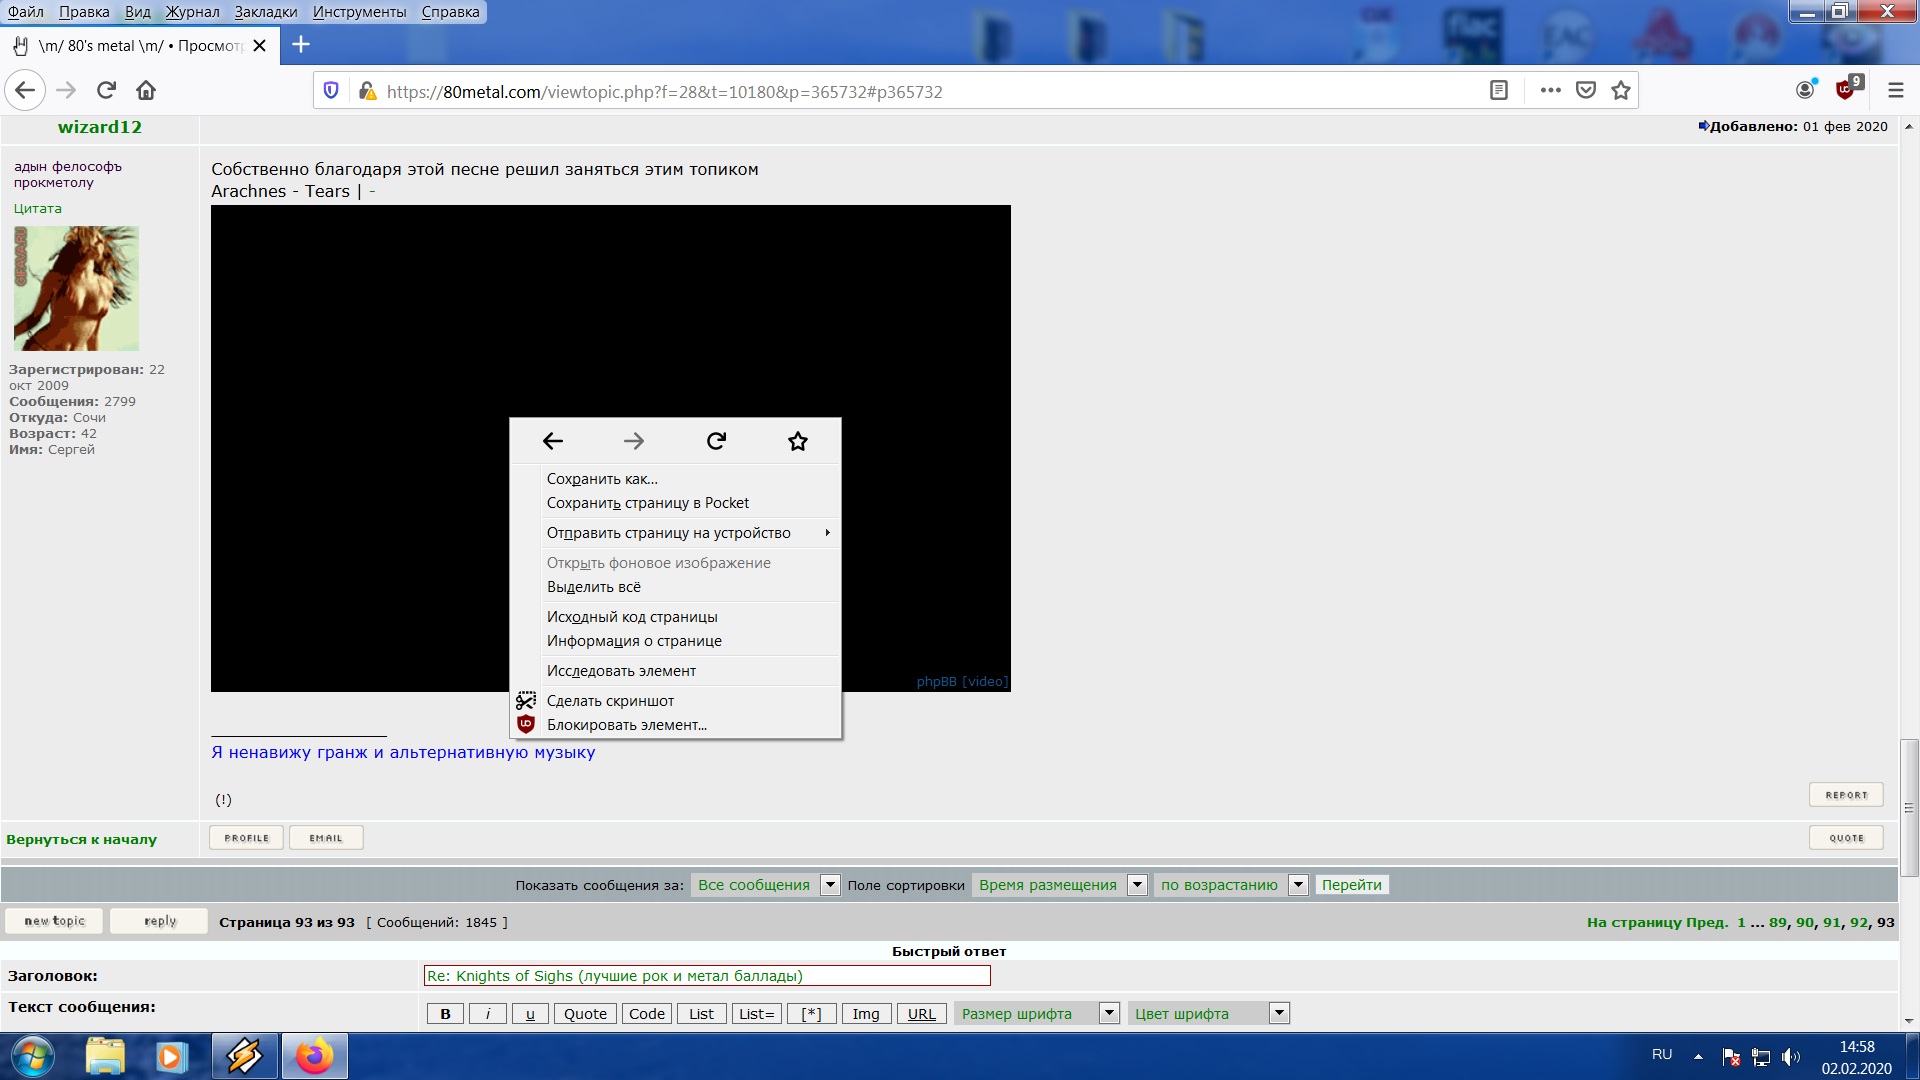Click reload arrow in context menu

[716, 441]
